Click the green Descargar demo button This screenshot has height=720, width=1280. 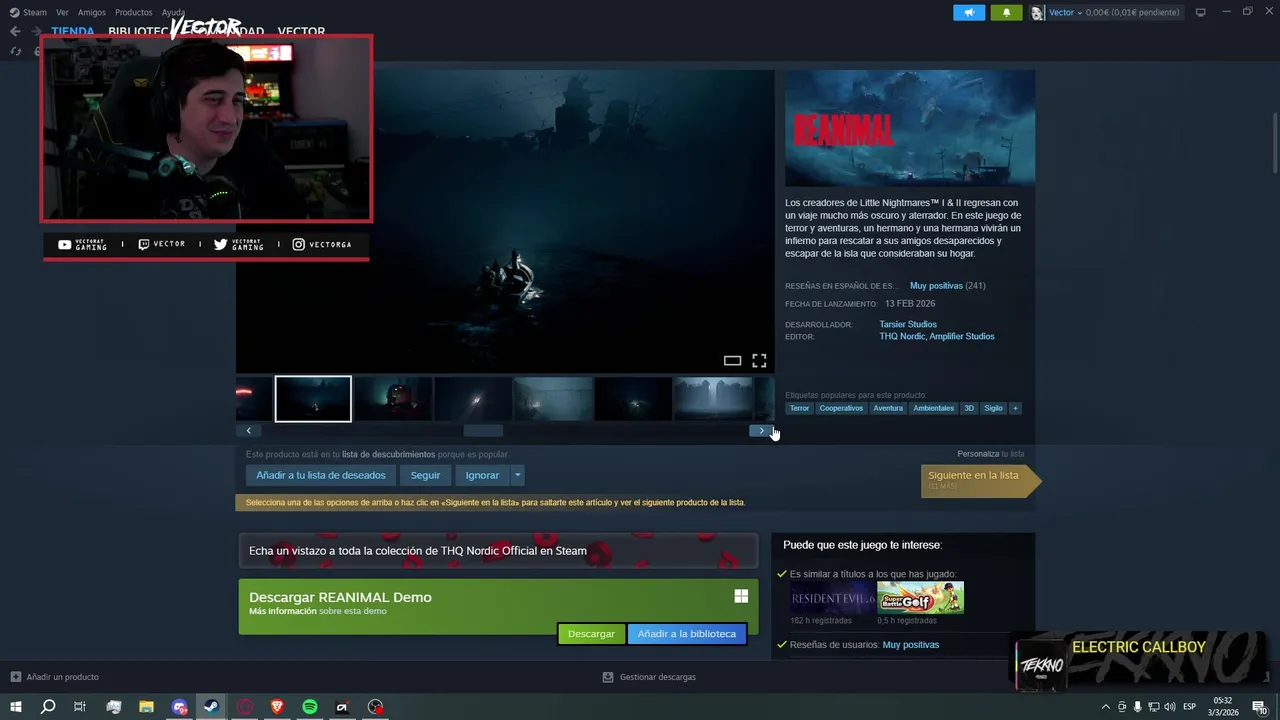591,633
